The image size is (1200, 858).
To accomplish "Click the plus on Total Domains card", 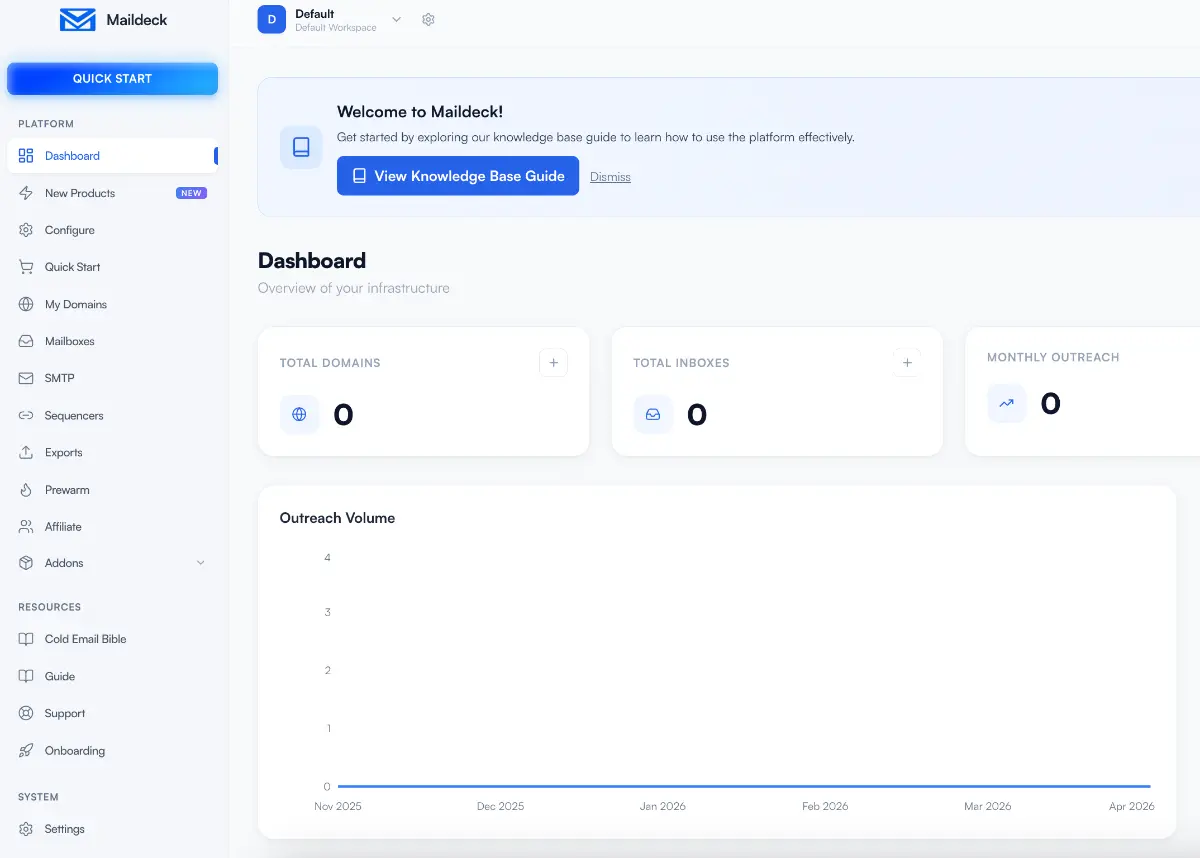I will click(x=553, y=362).
